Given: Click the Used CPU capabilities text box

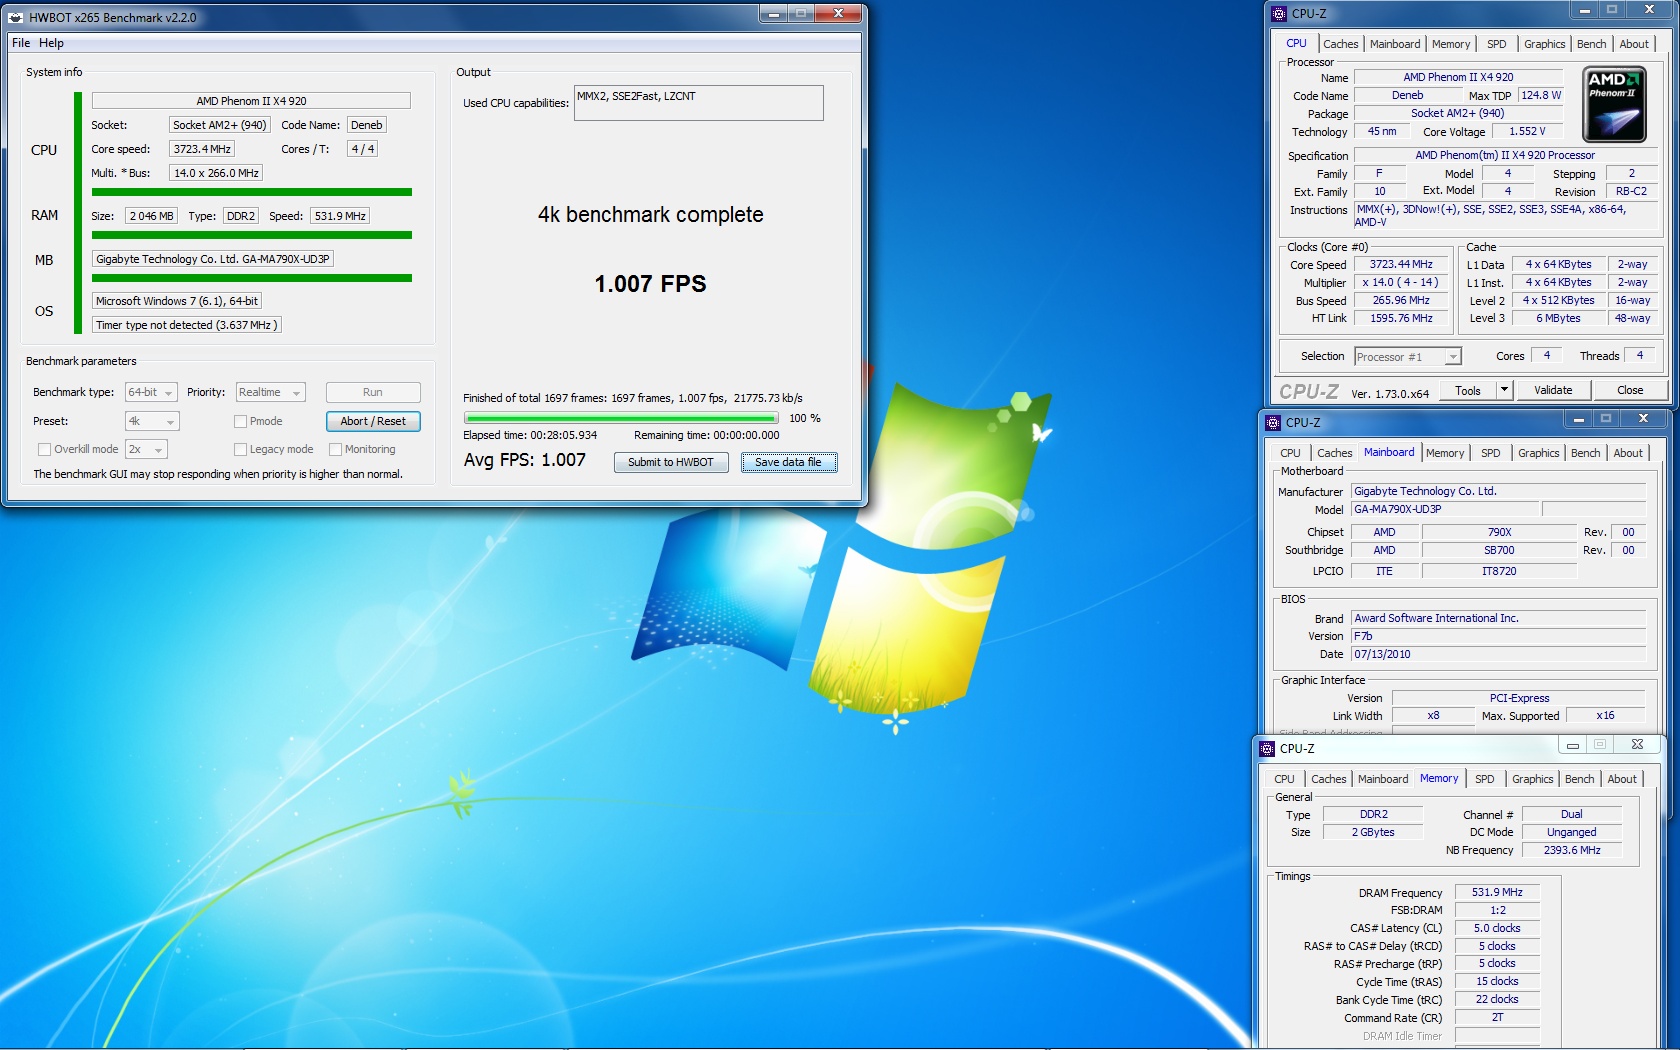Looking at the screenshot, I should pyautogui.click(x=698, y=103).
